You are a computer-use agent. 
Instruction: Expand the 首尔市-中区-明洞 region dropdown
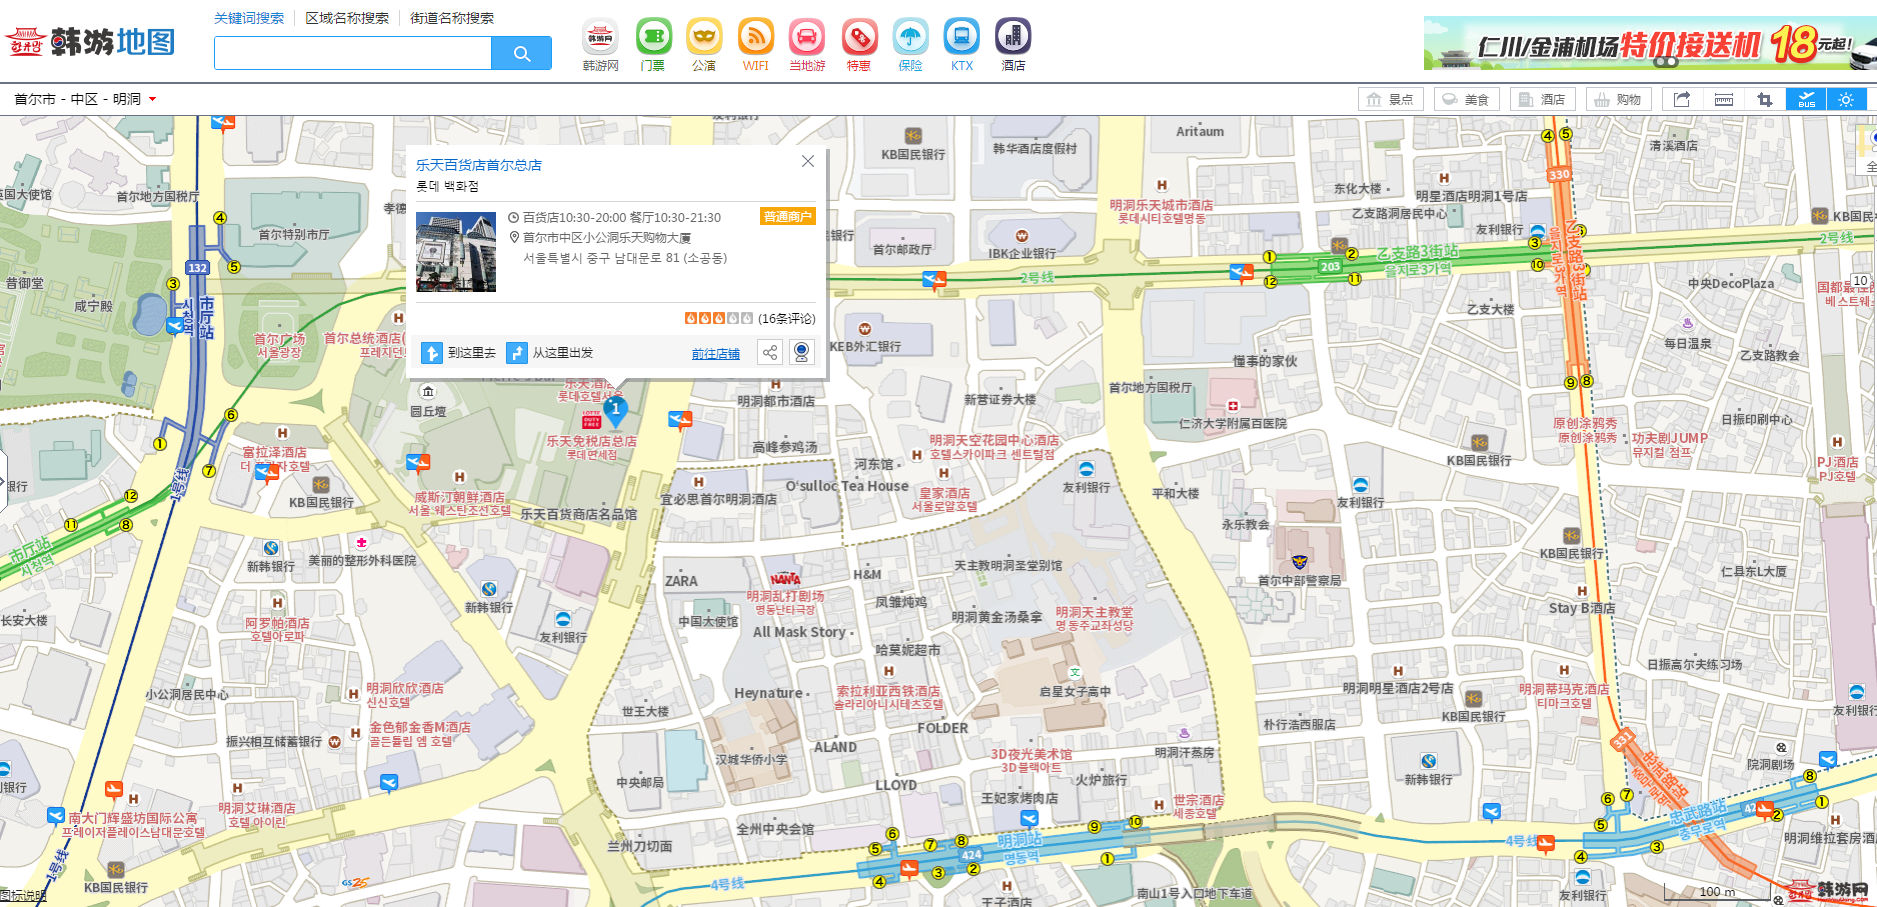click(x=85, y=99)
